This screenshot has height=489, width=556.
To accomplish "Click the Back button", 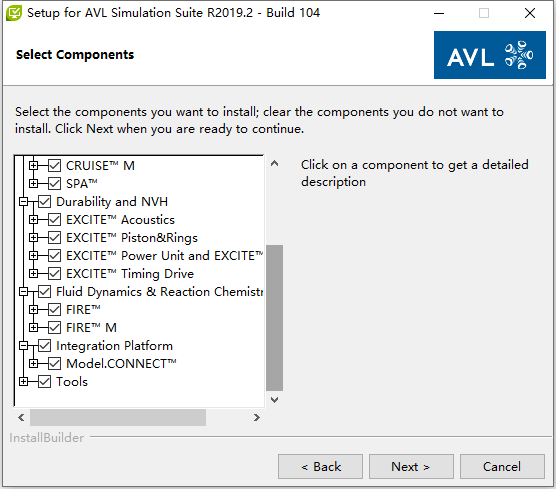I will click(320, 467).
